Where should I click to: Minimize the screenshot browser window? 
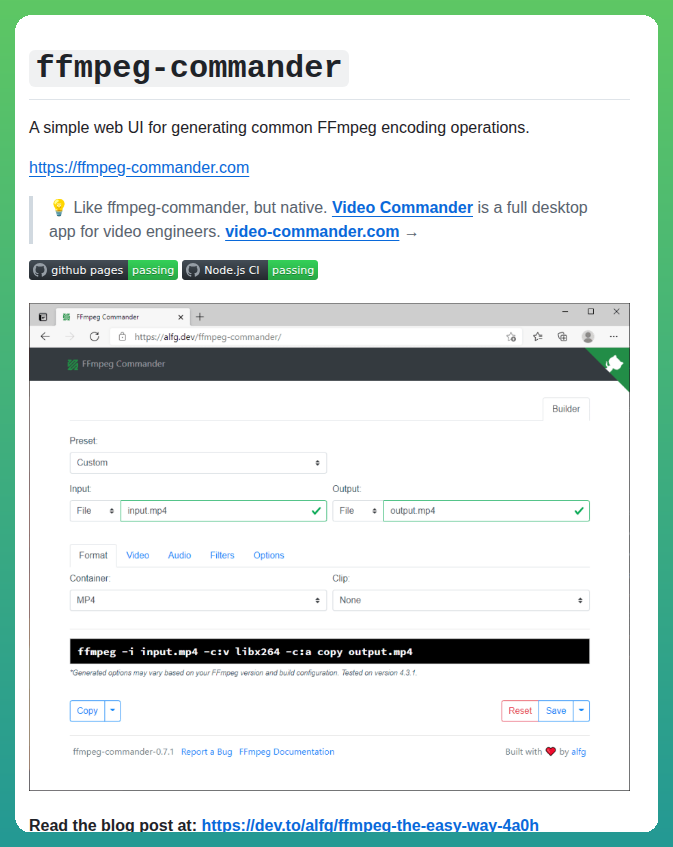pyautogui.click(x=565, y=312)
